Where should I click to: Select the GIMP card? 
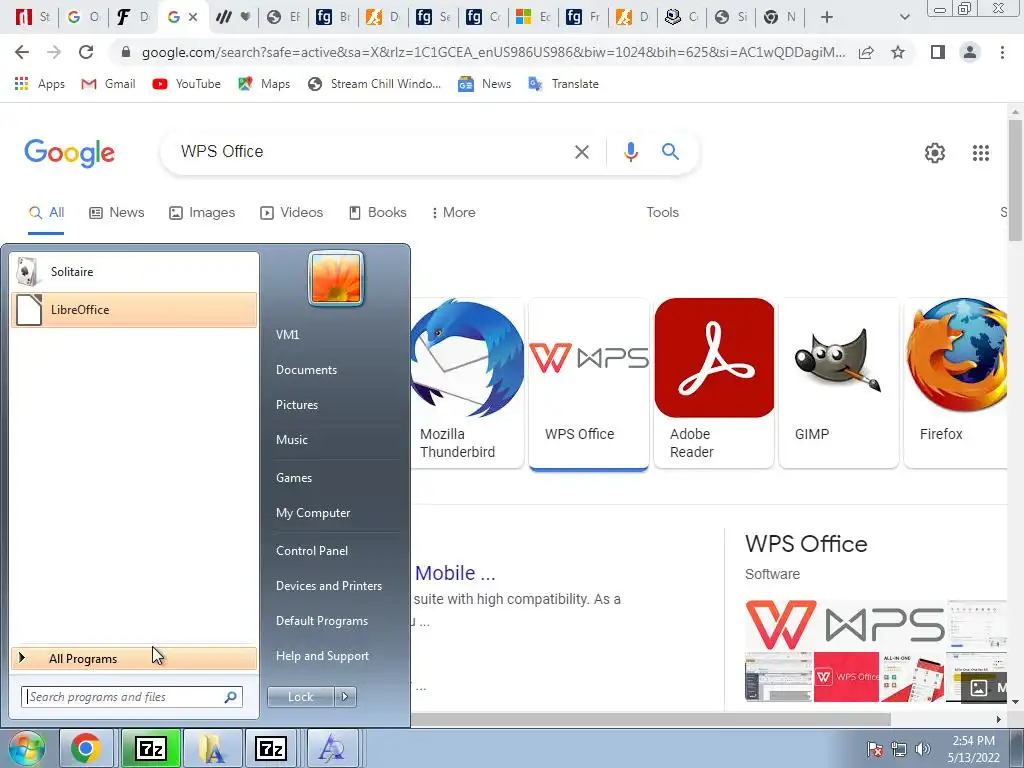[x=839, y=383]
